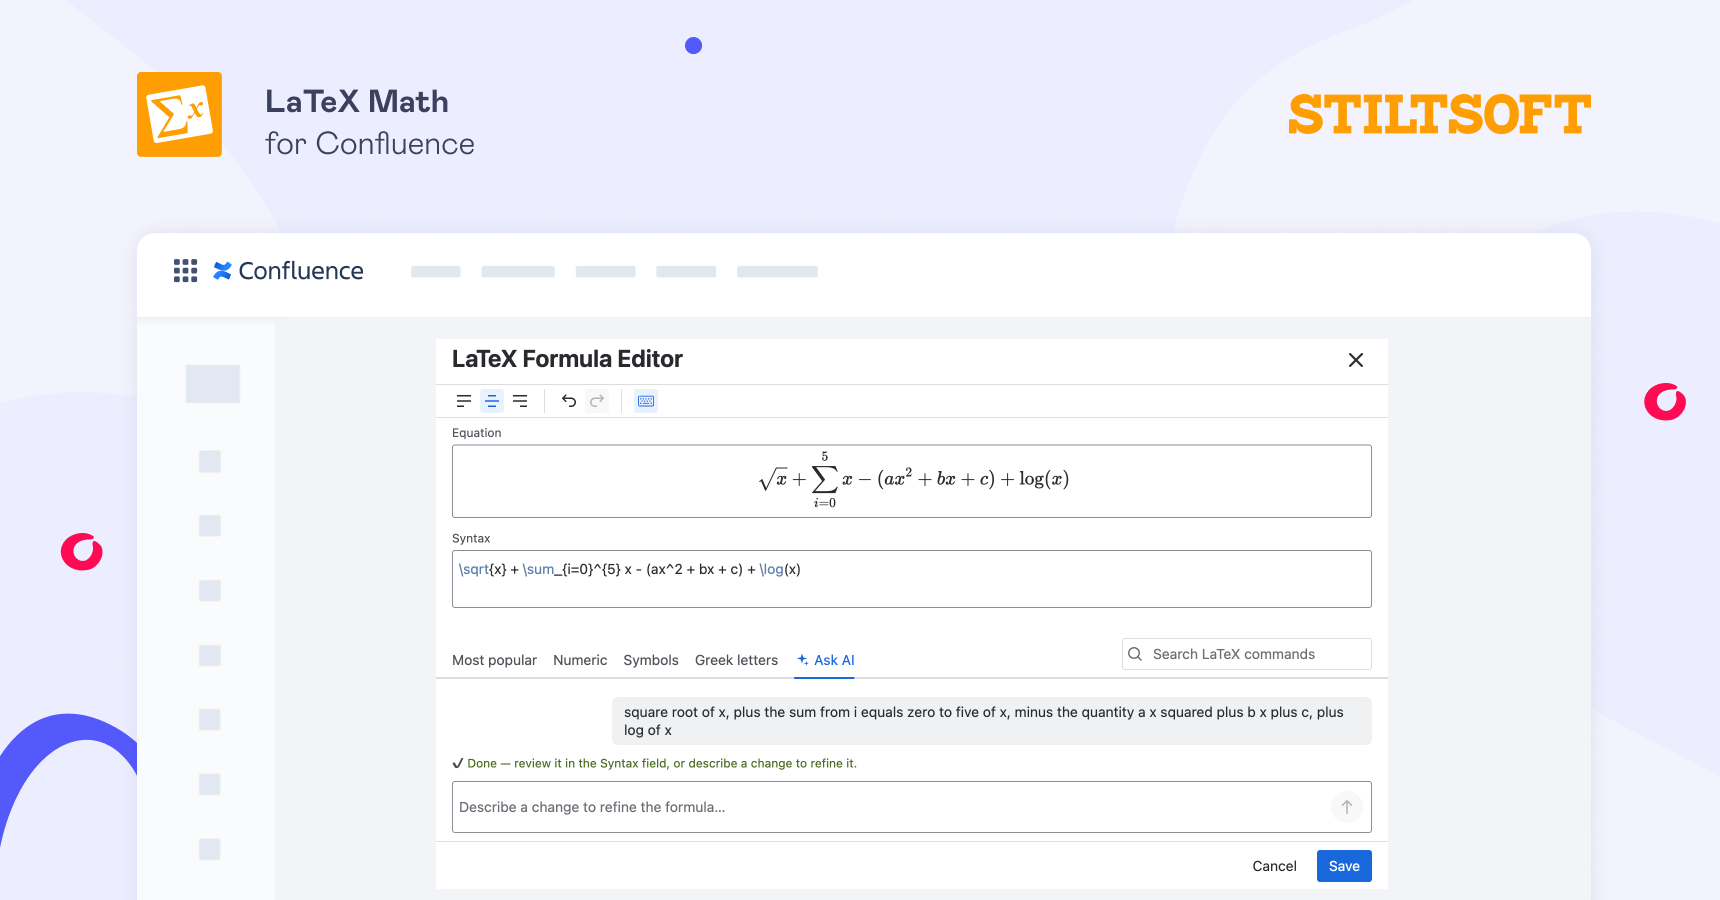
Task: Switch to the Numeric tab
Action: 580,660
